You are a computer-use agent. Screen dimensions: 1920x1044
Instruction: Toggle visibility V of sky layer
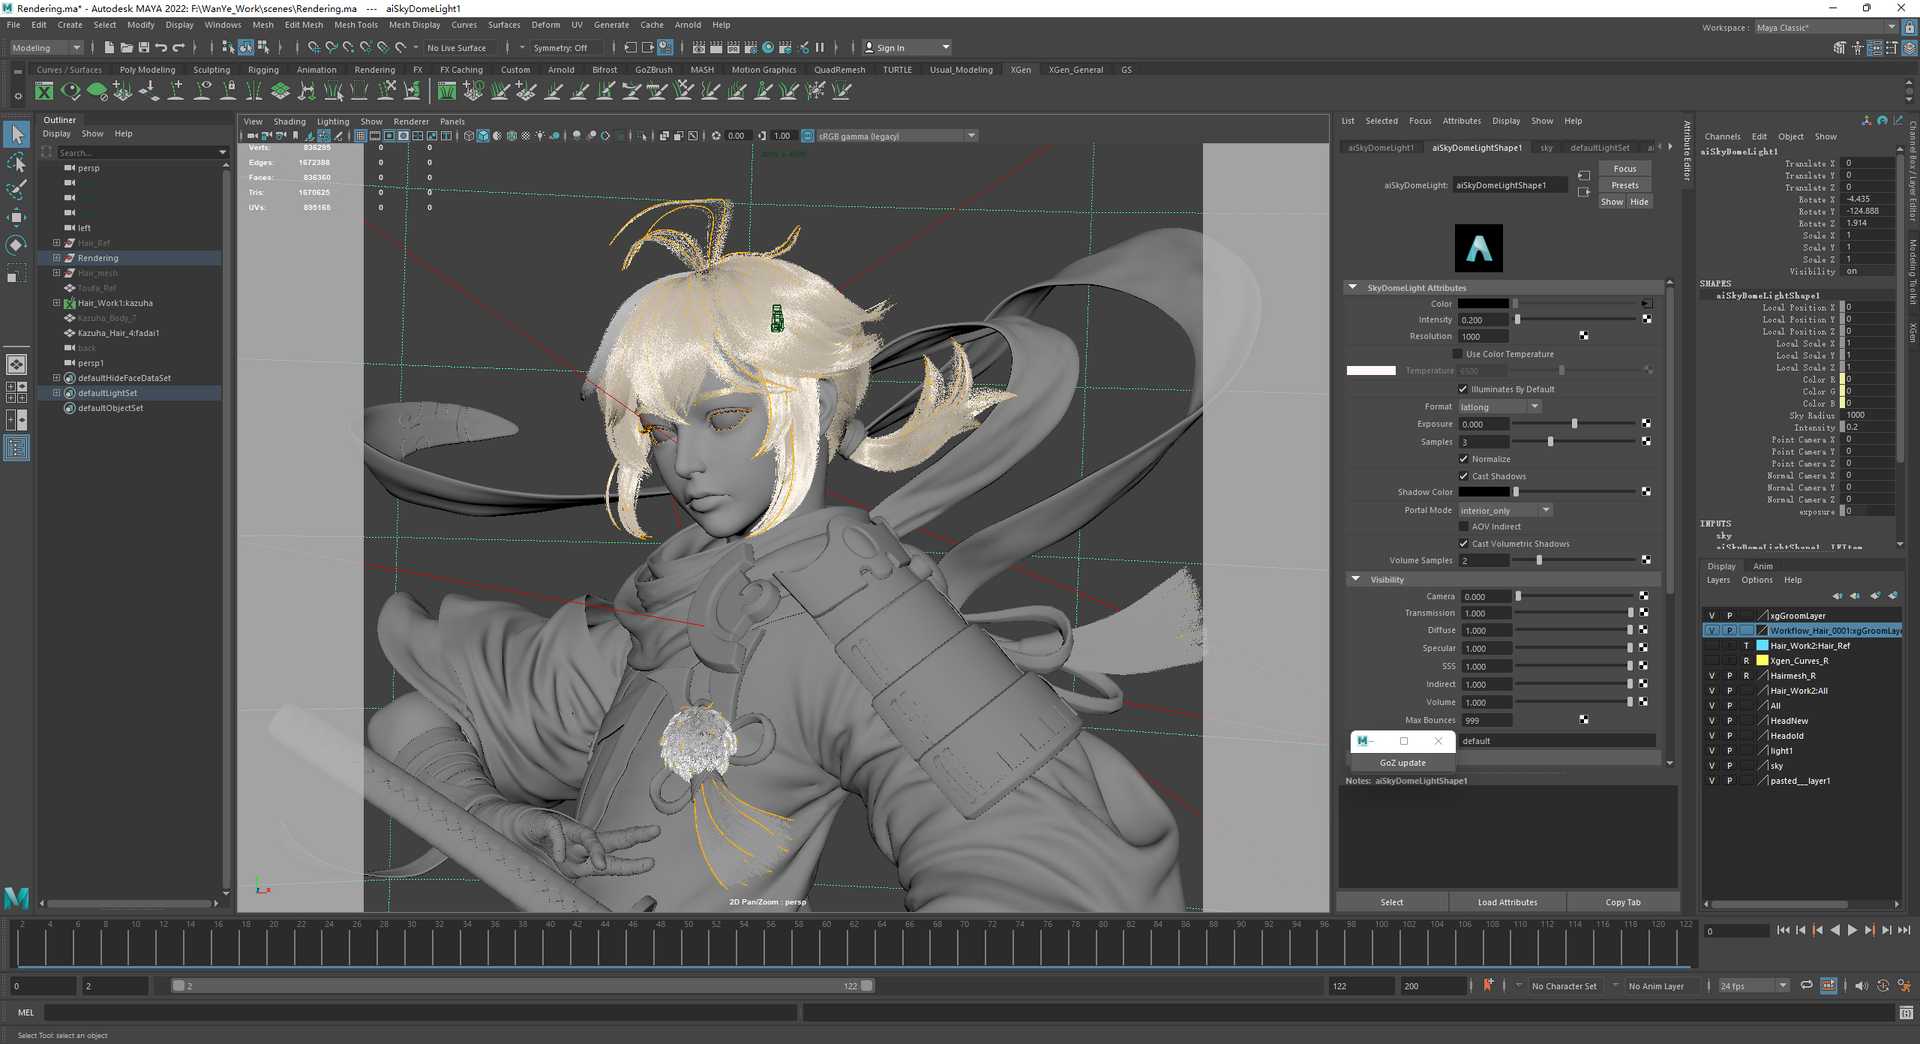[x=1712, y=766]
